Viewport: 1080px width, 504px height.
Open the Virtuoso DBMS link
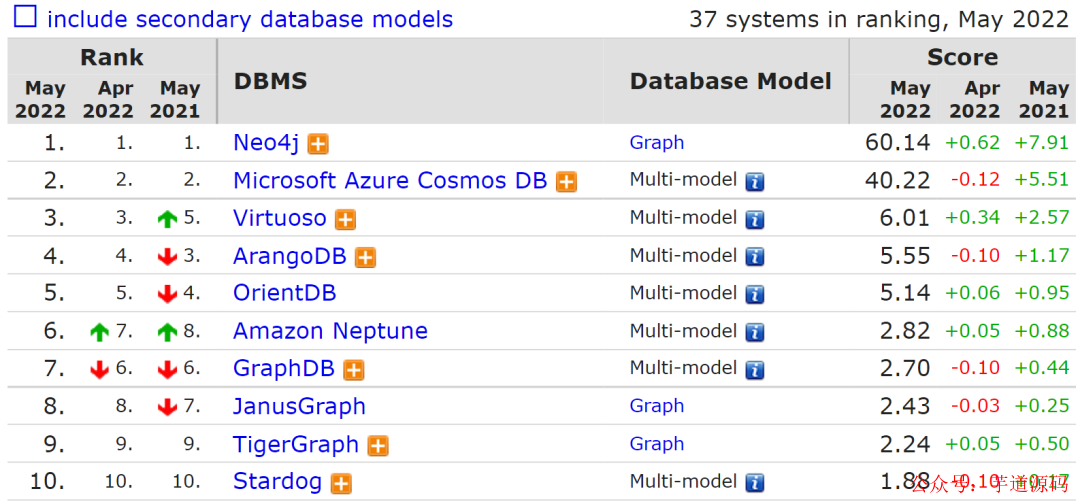pos(280,218)
